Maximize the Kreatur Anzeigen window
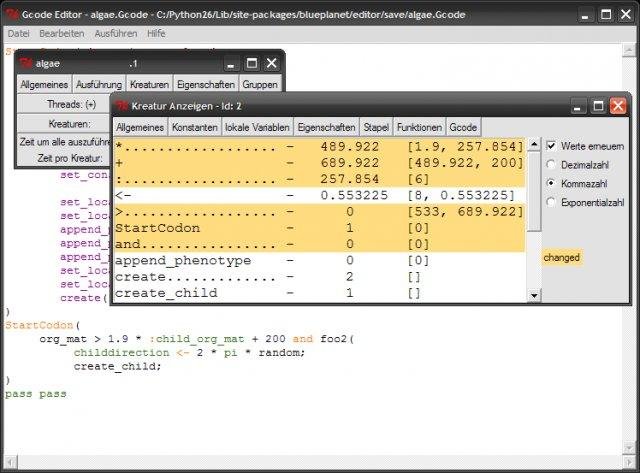The width and height of the screenshot is (640, 473). (x=598, y=107)
